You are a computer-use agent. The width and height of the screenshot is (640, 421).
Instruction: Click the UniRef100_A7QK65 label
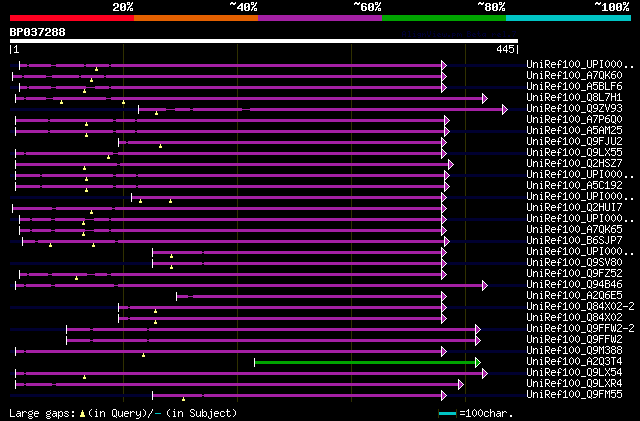tap(574, 230)
